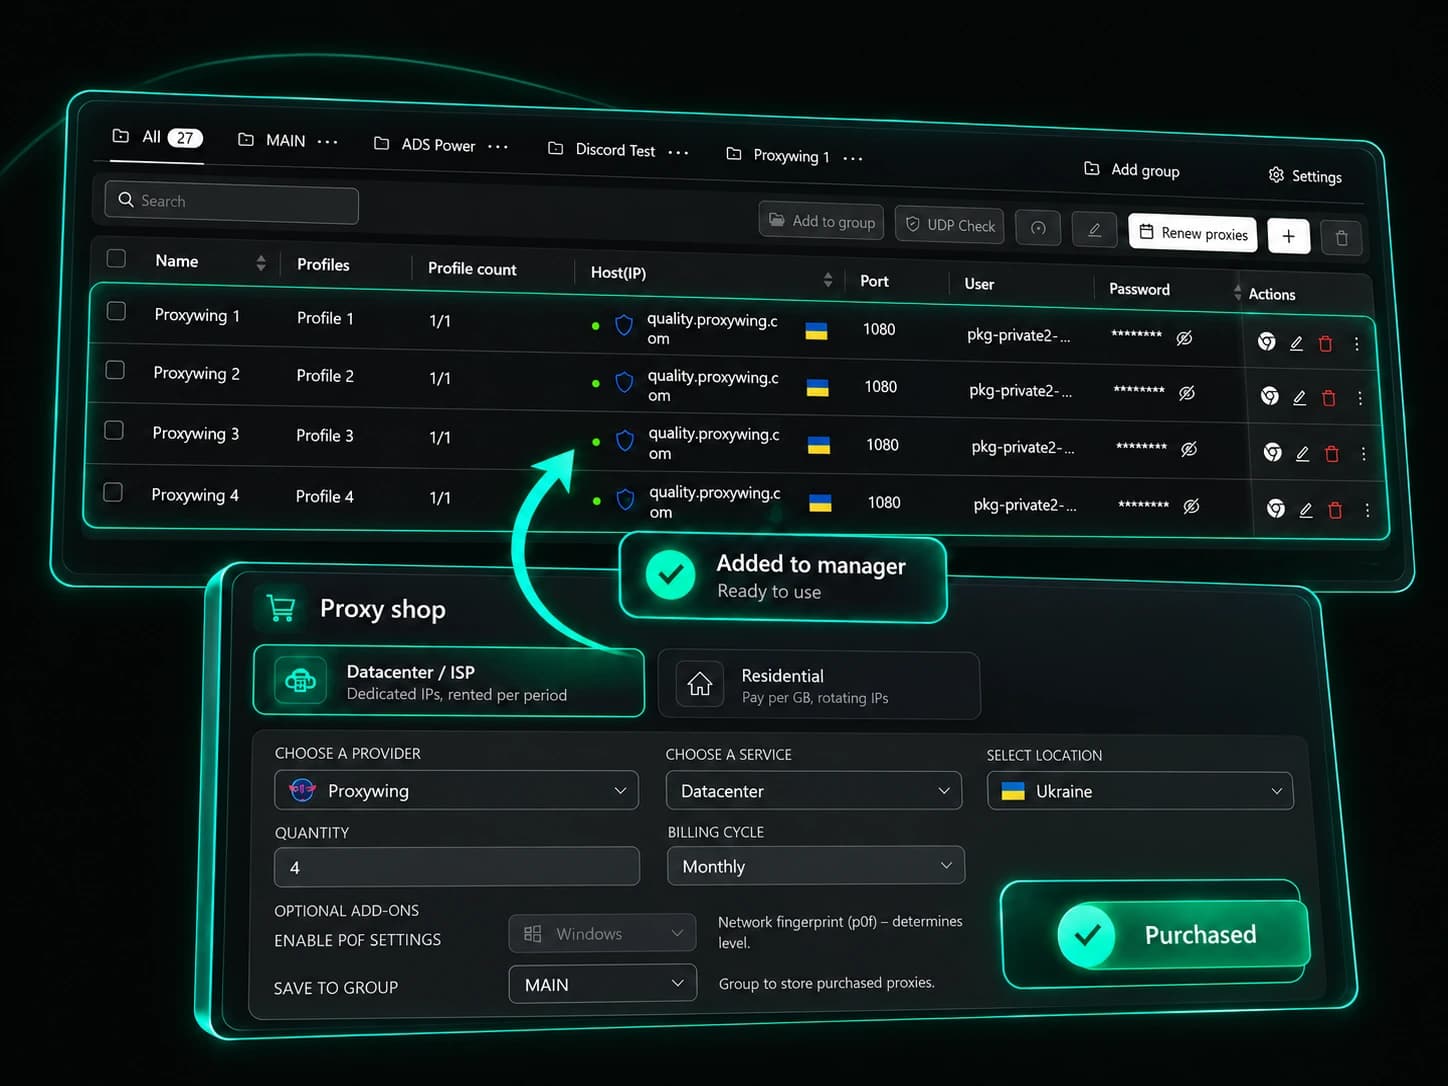Edit the Proxywing 2 proxy row
Screen dimensions: 1448x1086
1299,397
